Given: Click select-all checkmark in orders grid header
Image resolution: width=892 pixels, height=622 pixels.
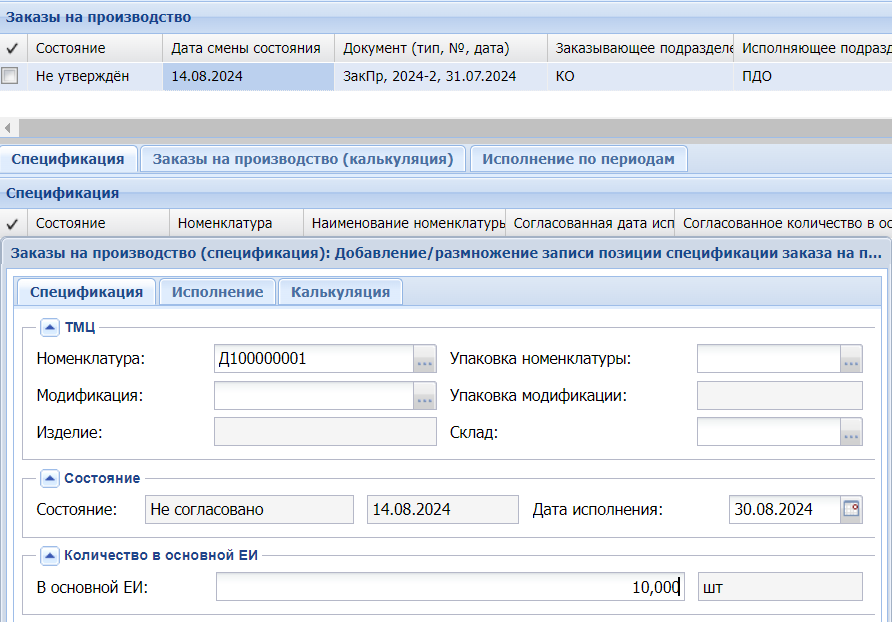Looking at the screenshot, I should point(11,48).
